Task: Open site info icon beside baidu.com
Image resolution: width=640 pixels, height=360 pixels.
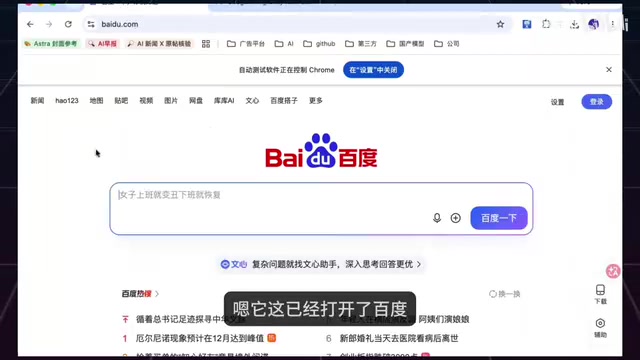Action: pos(91,24)
